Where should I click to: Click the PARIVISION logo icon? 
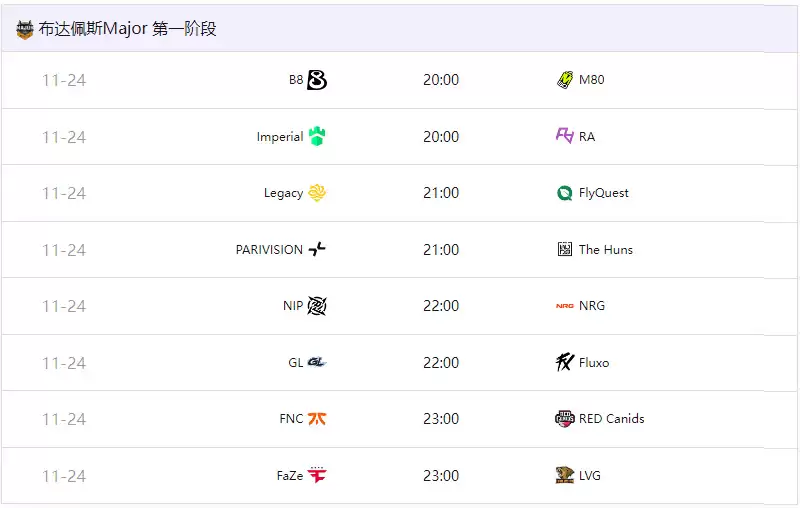click(x=317, y=250)
